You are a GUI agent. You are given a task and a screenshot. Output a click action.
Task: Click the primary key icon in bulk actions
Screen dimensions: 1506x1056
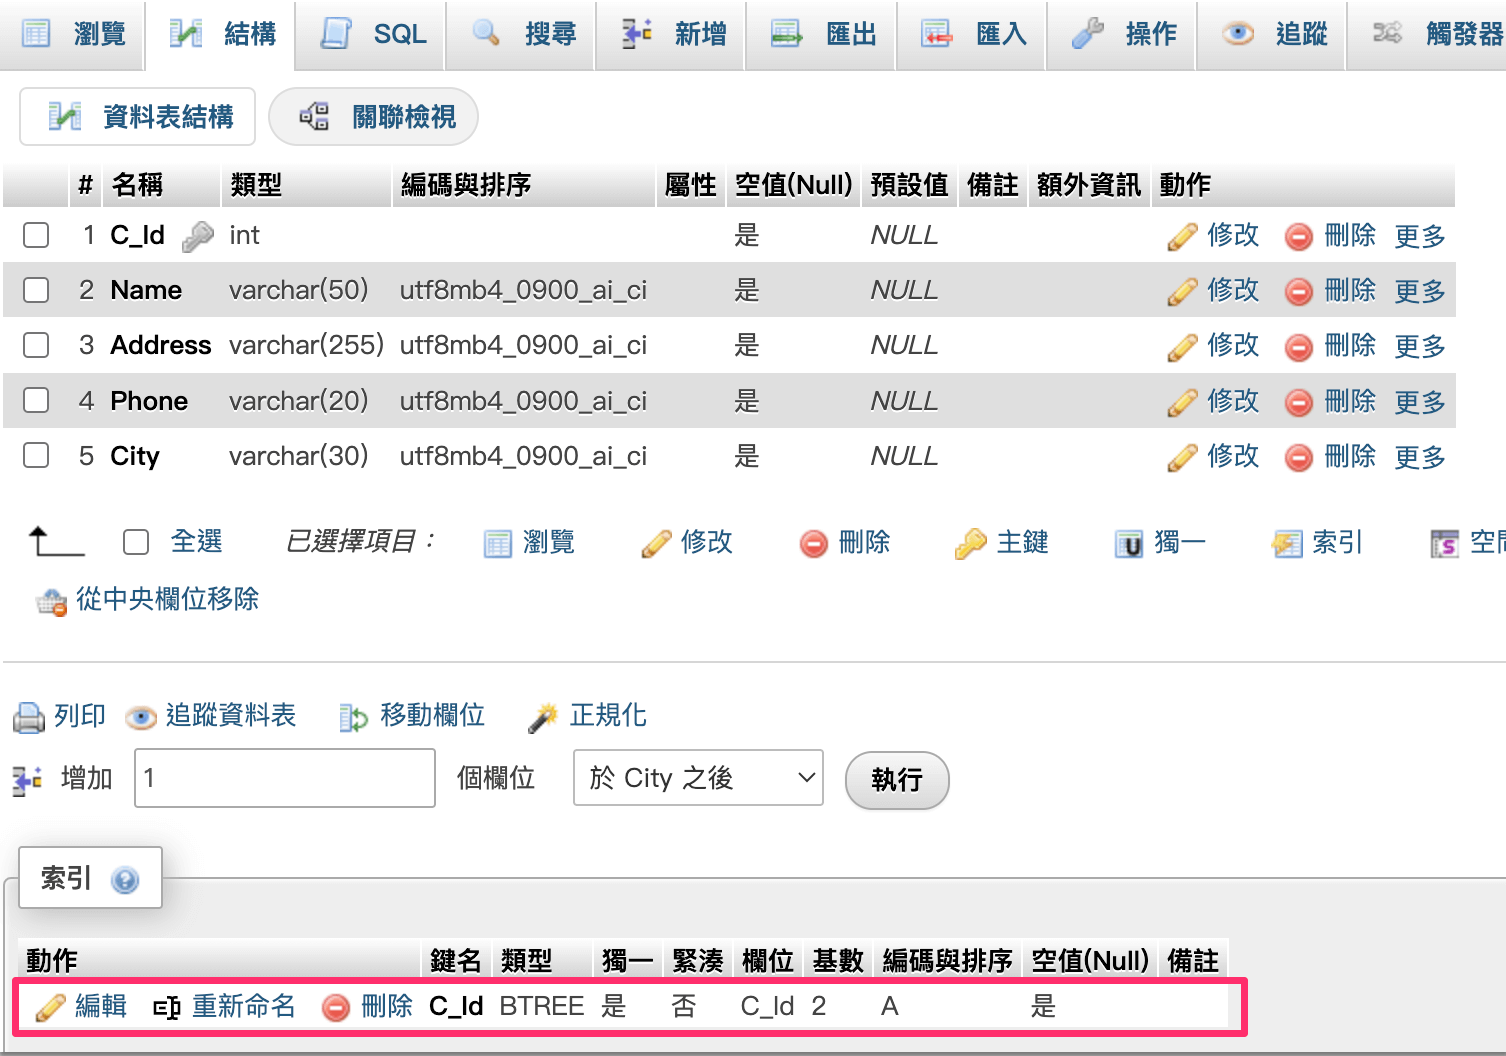click(970, 543)
